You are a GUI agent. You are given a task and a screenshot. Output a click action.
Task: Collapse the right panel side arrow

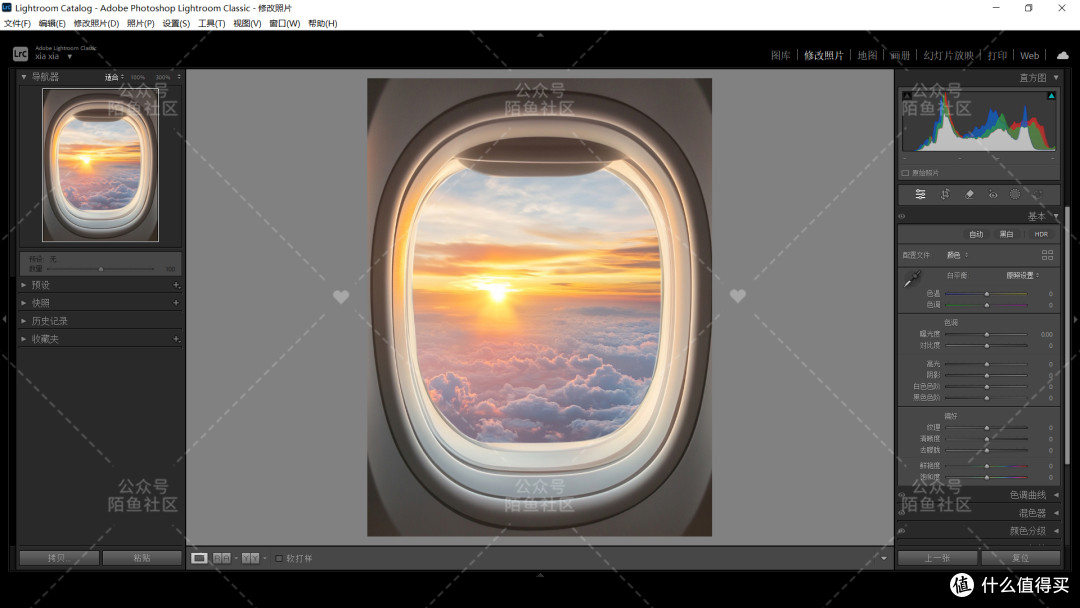click(x=1075, y=319)
